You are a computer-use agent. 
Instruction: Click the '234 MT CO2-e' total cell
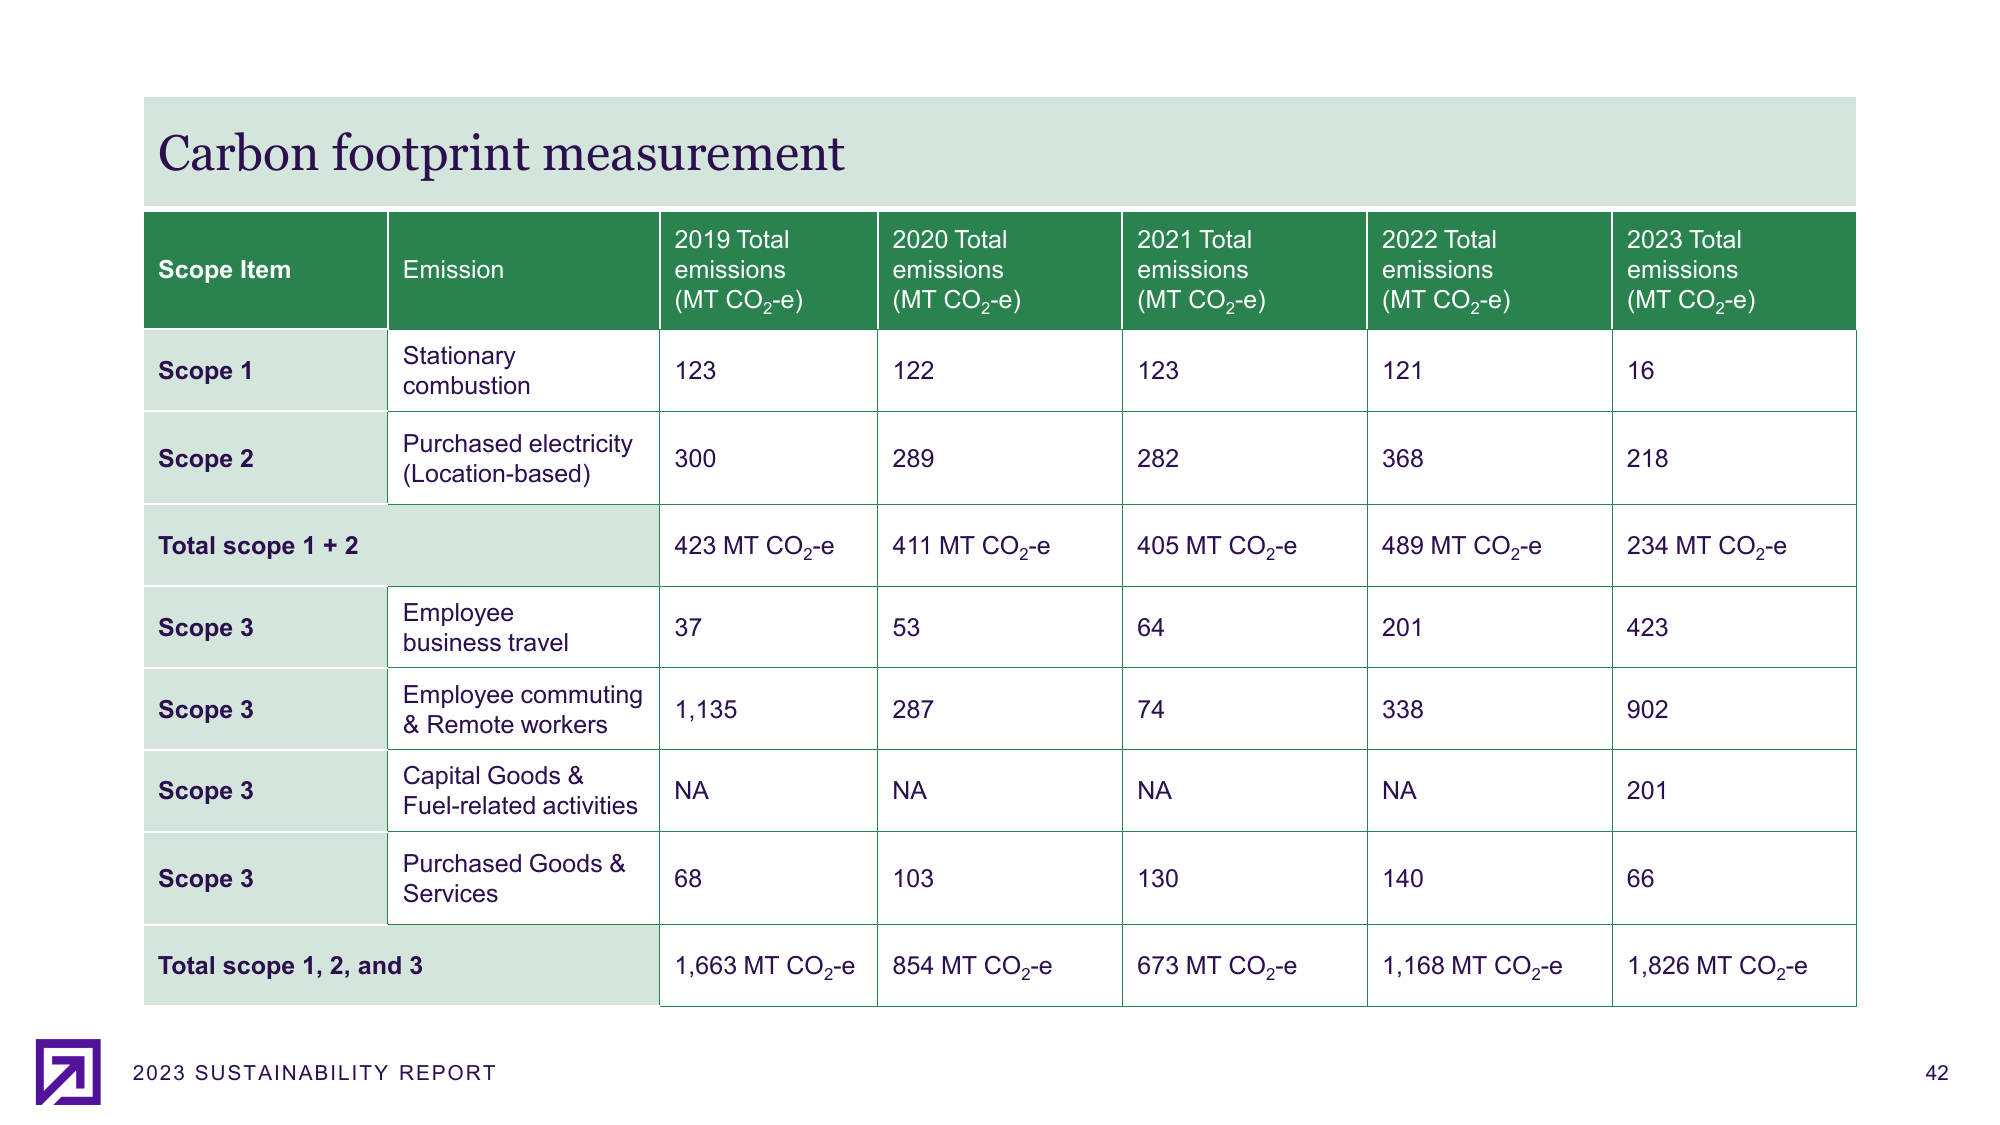(1734, 546)
